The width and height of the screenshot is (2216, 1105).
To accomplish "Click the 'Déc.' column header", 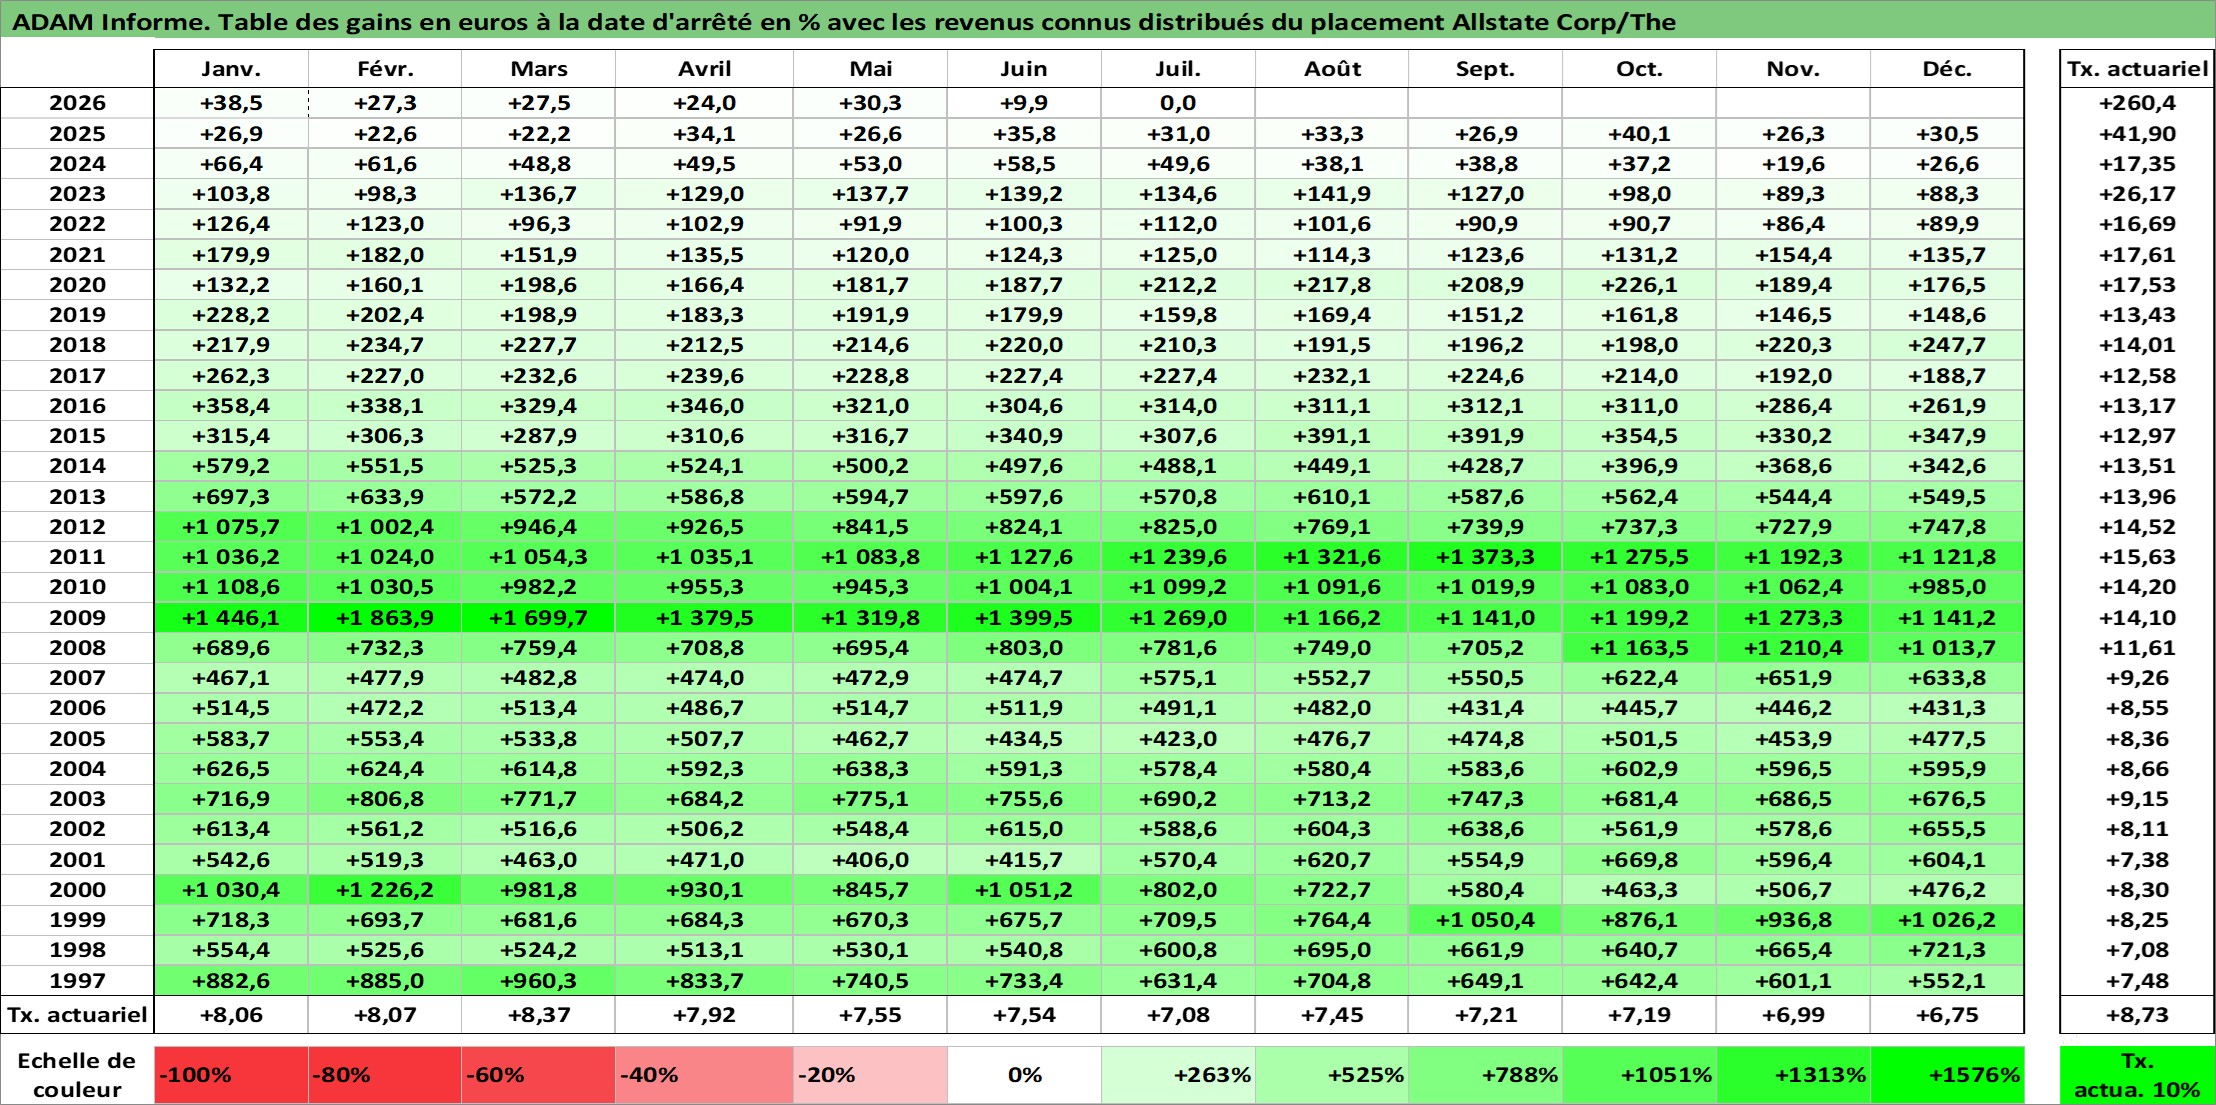I will [x=1948, y=69].
